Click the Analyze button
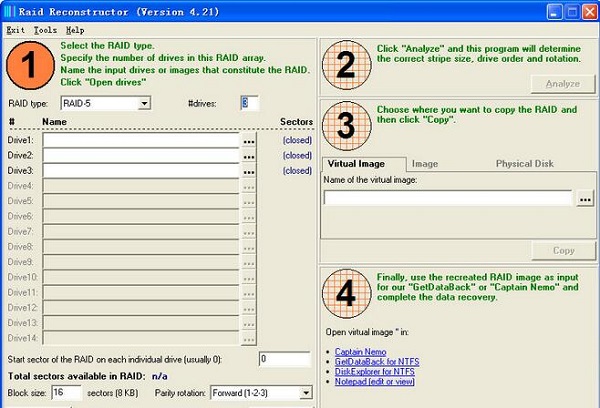Viewport: 600px width, 408px height. [x=562, y=84]
